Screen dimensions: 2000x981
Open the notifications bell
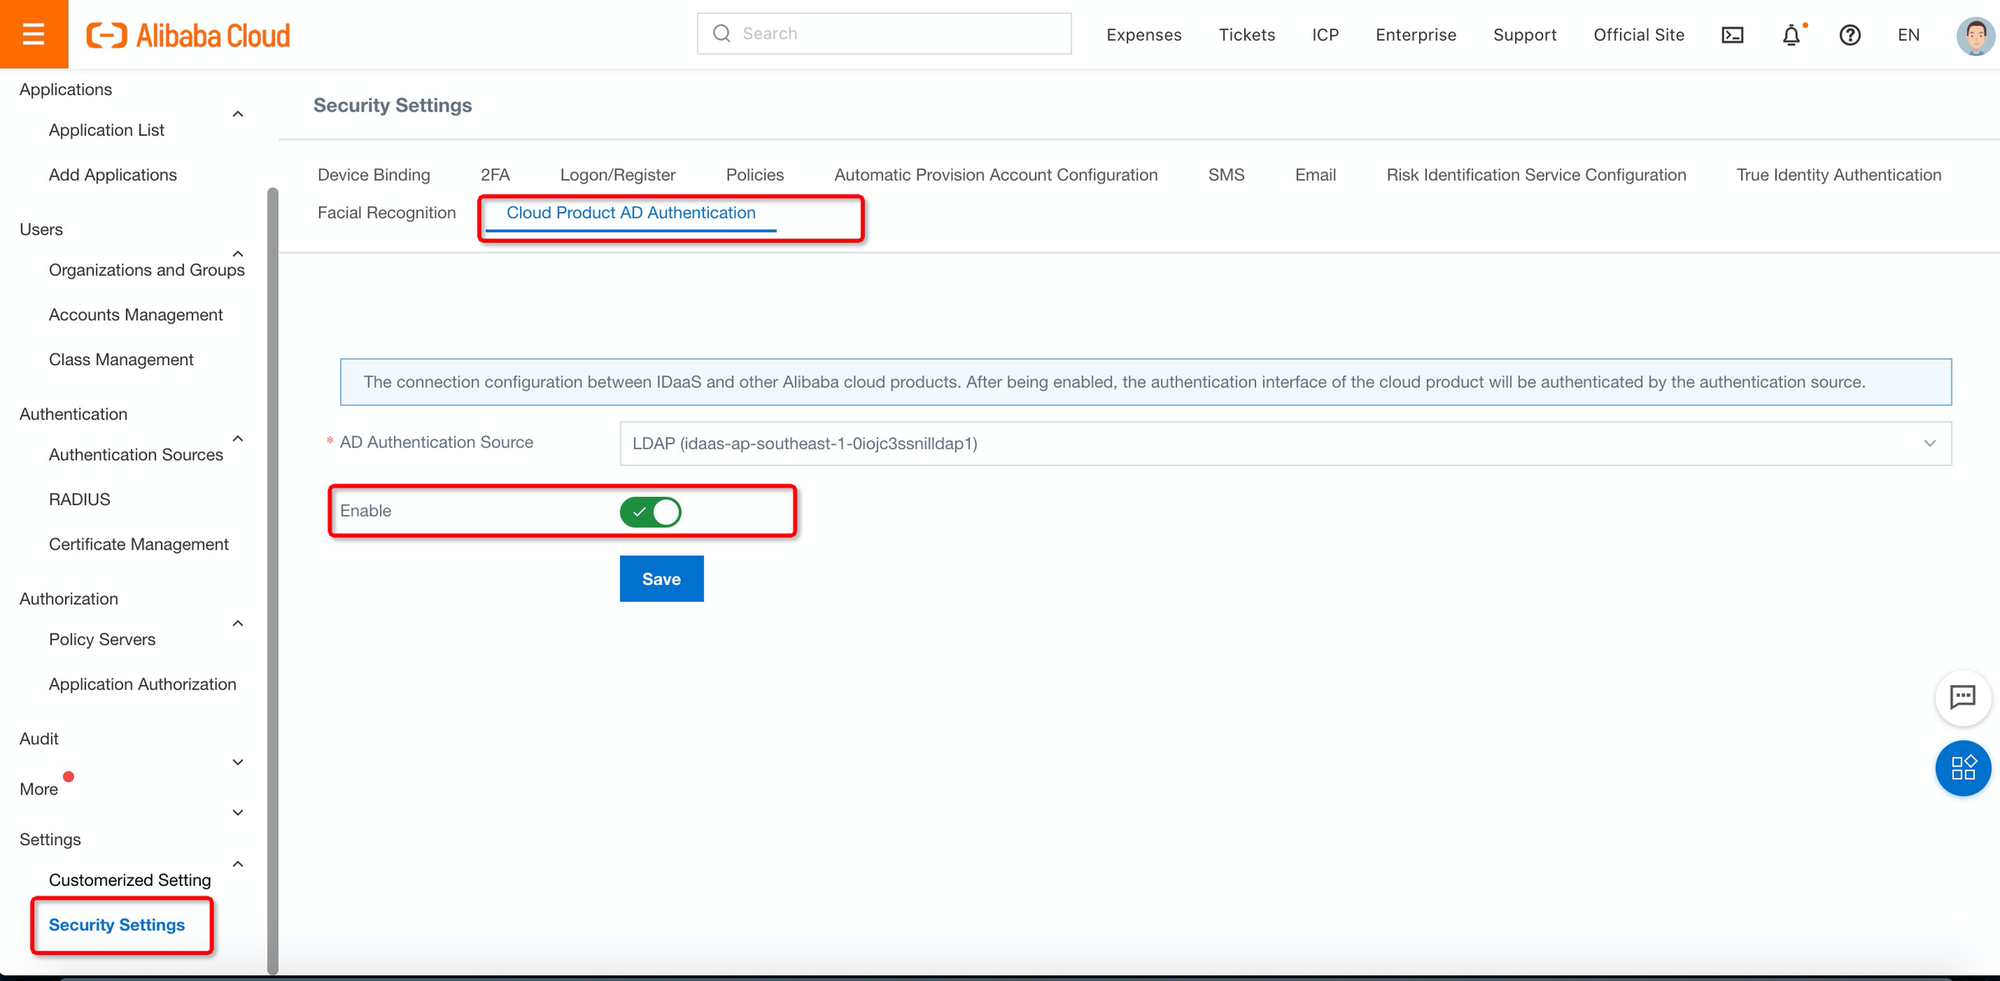pos(1791,34)
